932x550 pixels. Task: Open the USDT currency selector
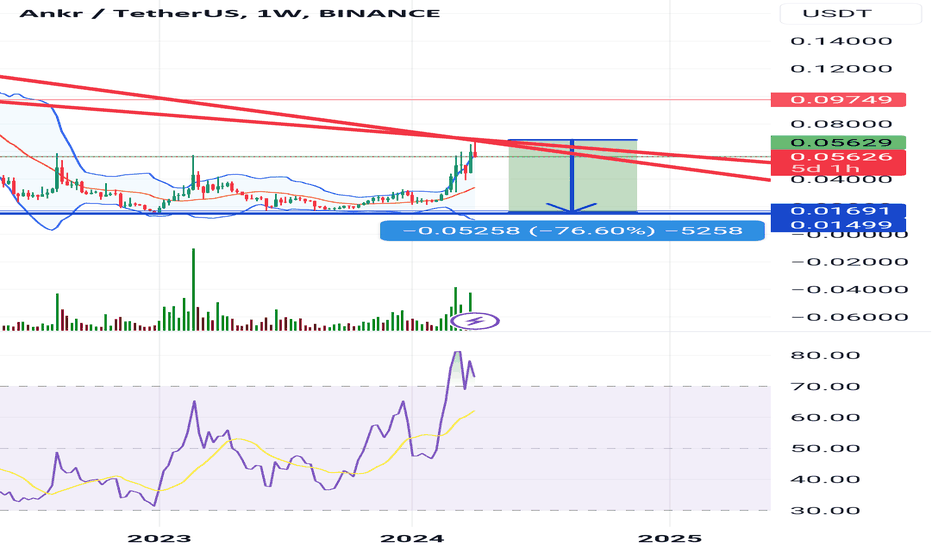851,12
